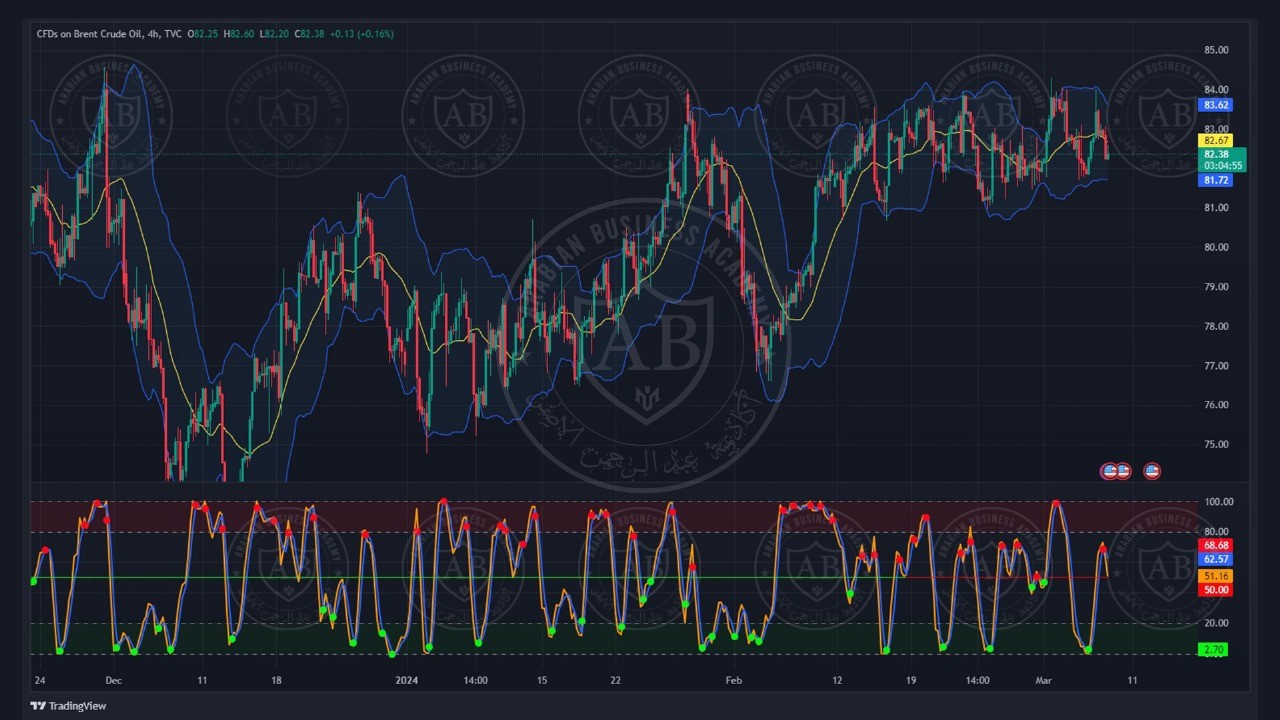Click the 77.00 price scale label
The width and height of the screenshot is (1280, 720).
coord(1216,366)
